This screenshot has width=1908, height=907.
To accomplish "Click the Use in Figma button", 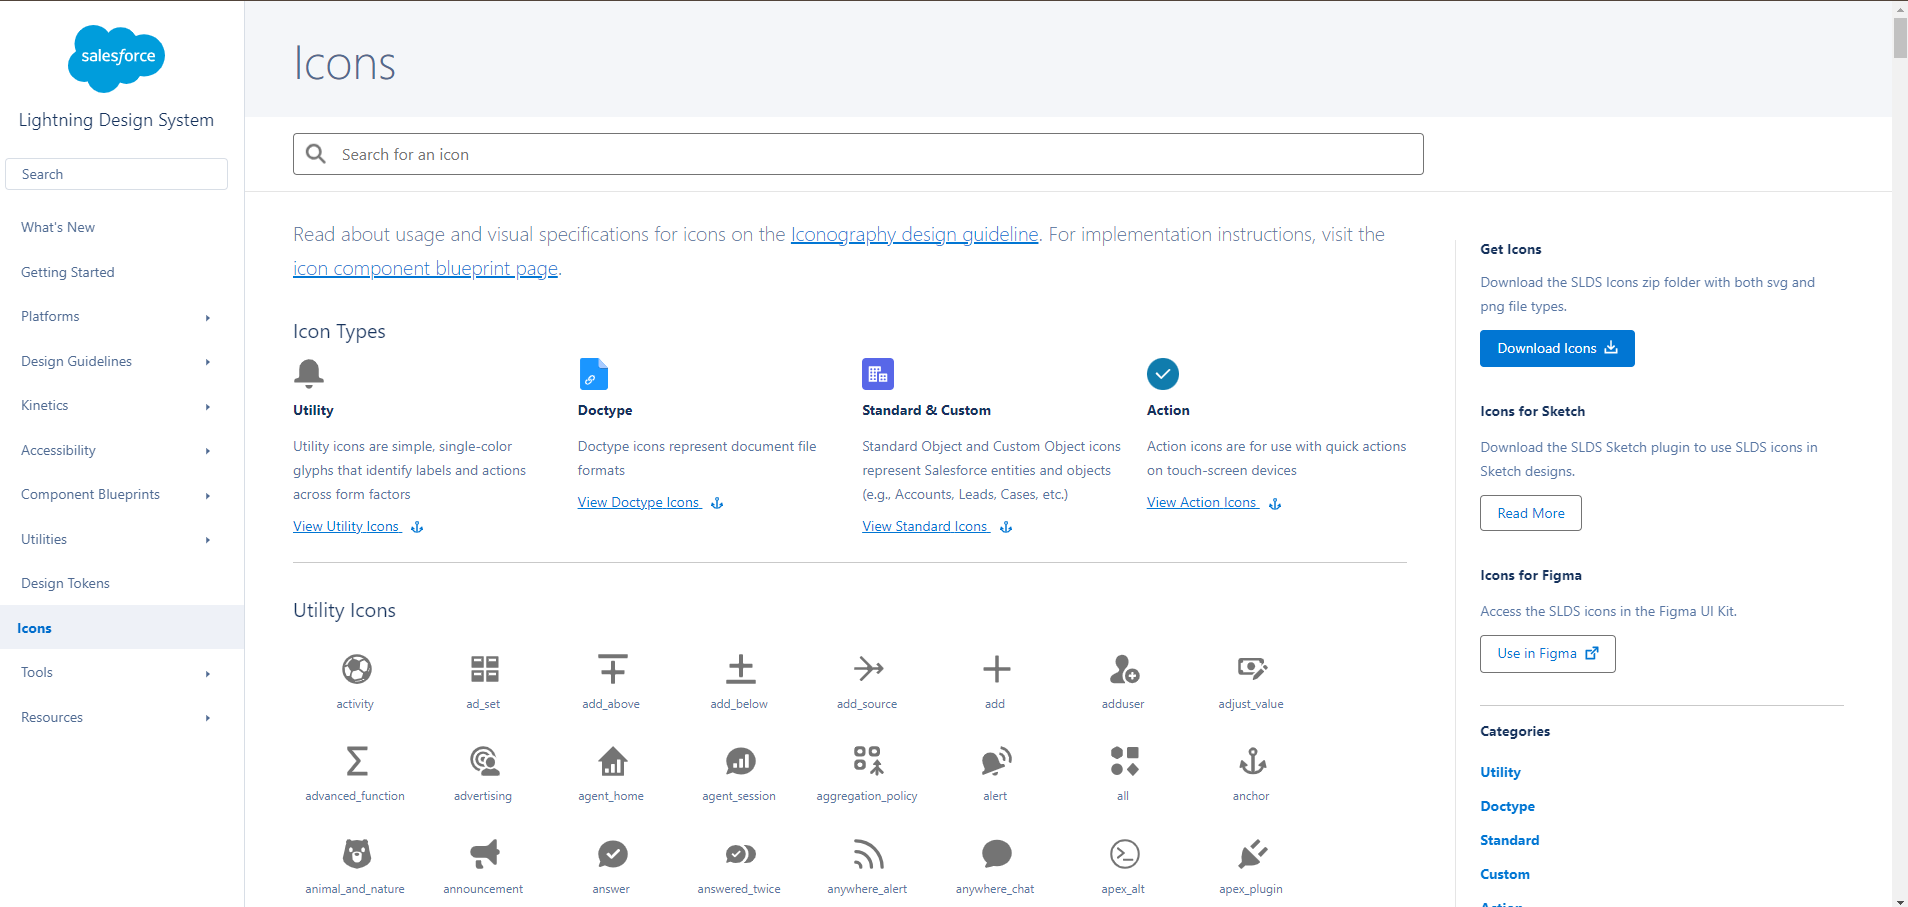I will click(x=1547, y=654).
